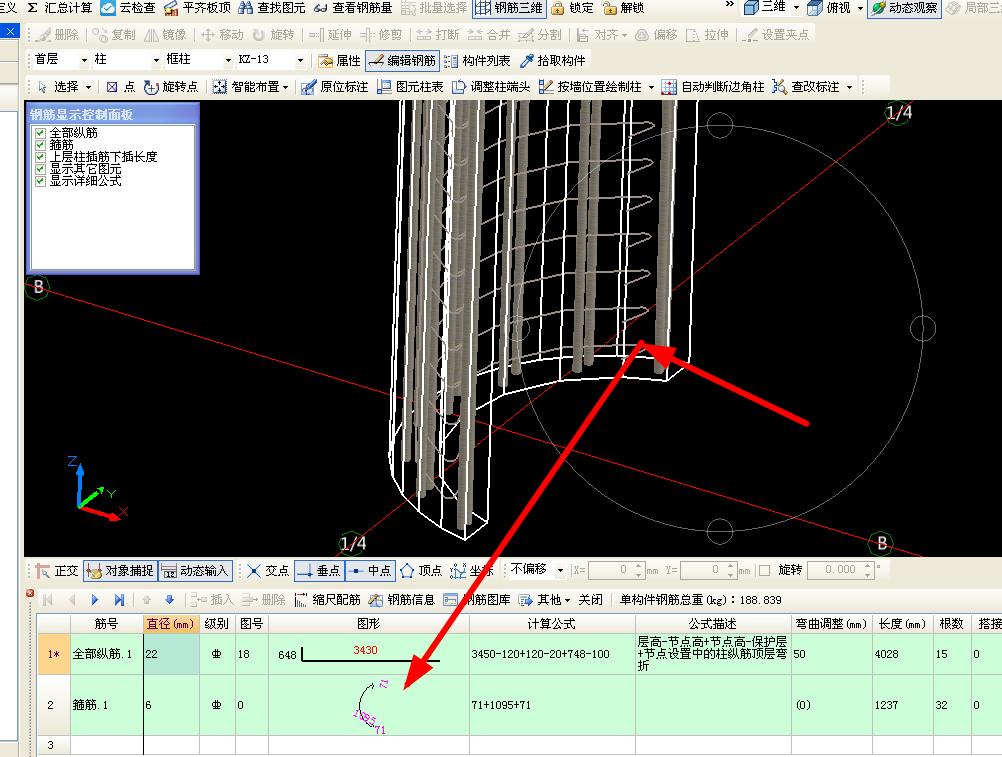The image size is (1002, 757).
Task: Toggle 对象捕捉 object snap
Action: 120,570
